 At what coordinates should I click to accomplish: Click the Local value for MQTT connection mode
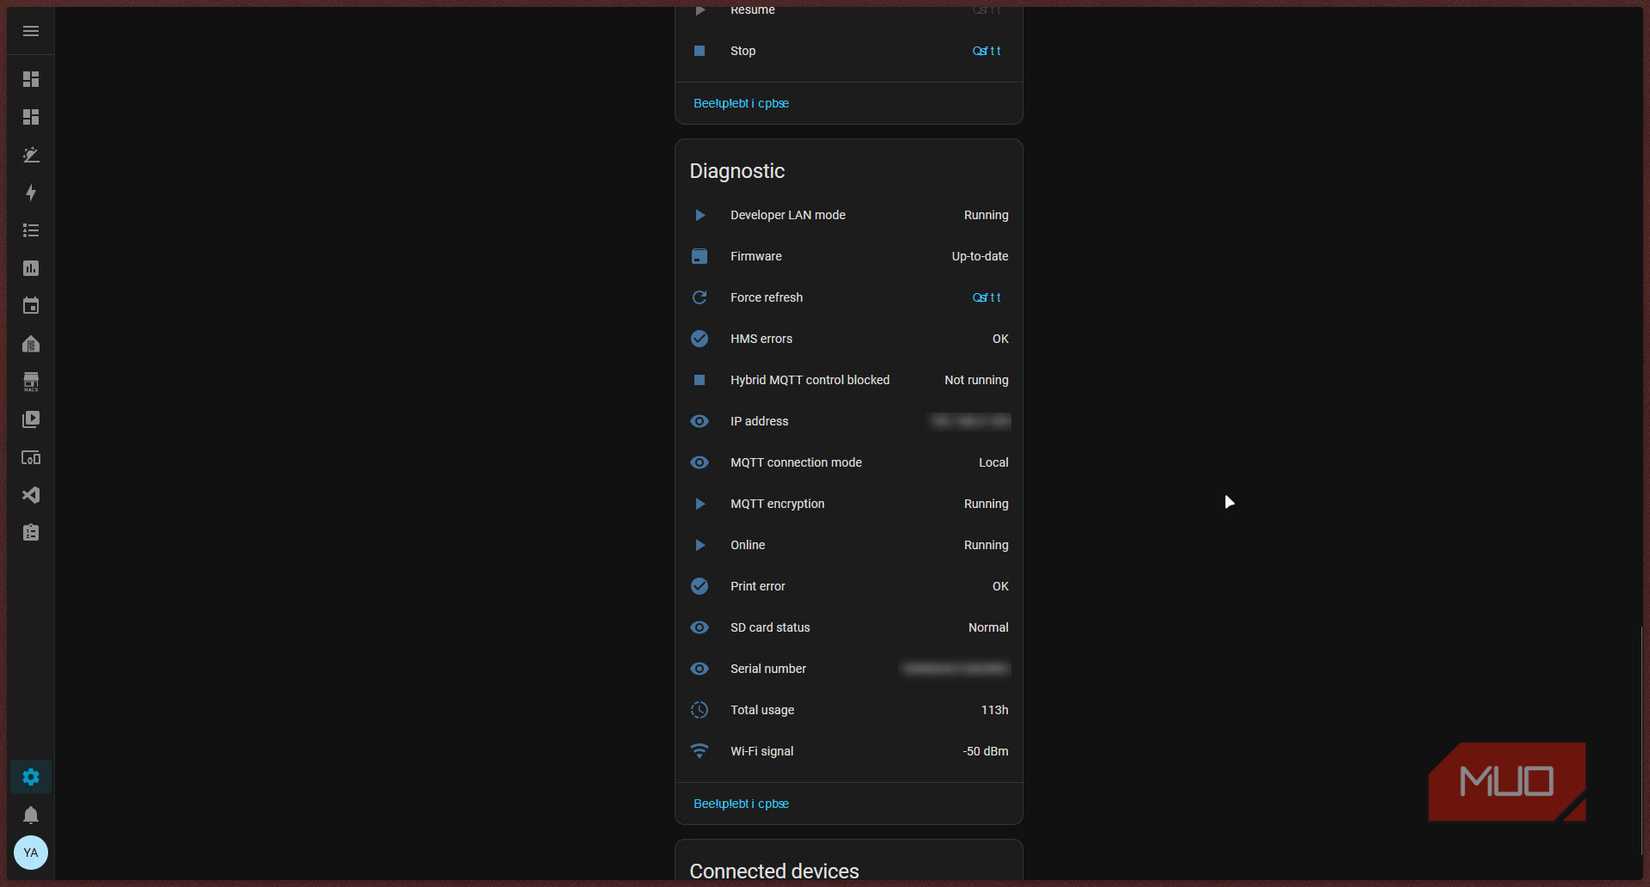pos(993,463)
